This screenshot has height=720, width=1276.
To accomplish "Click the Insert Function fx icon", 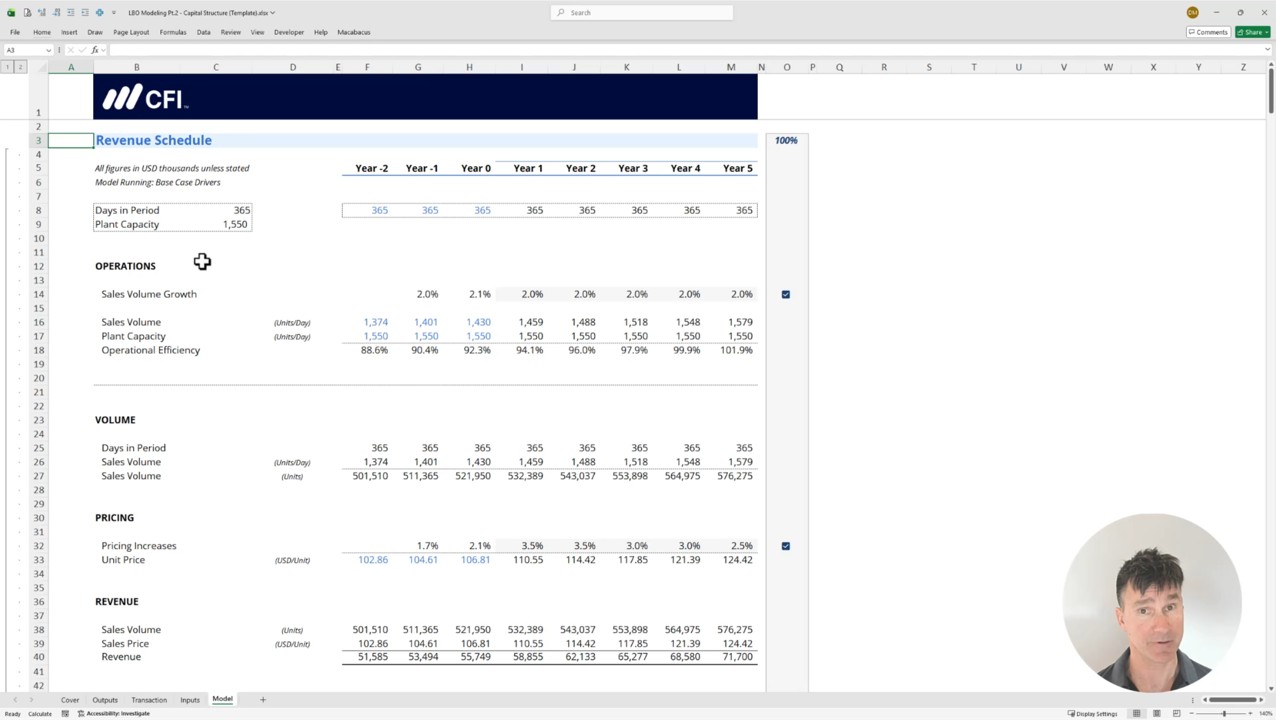I will pos(95,50).
